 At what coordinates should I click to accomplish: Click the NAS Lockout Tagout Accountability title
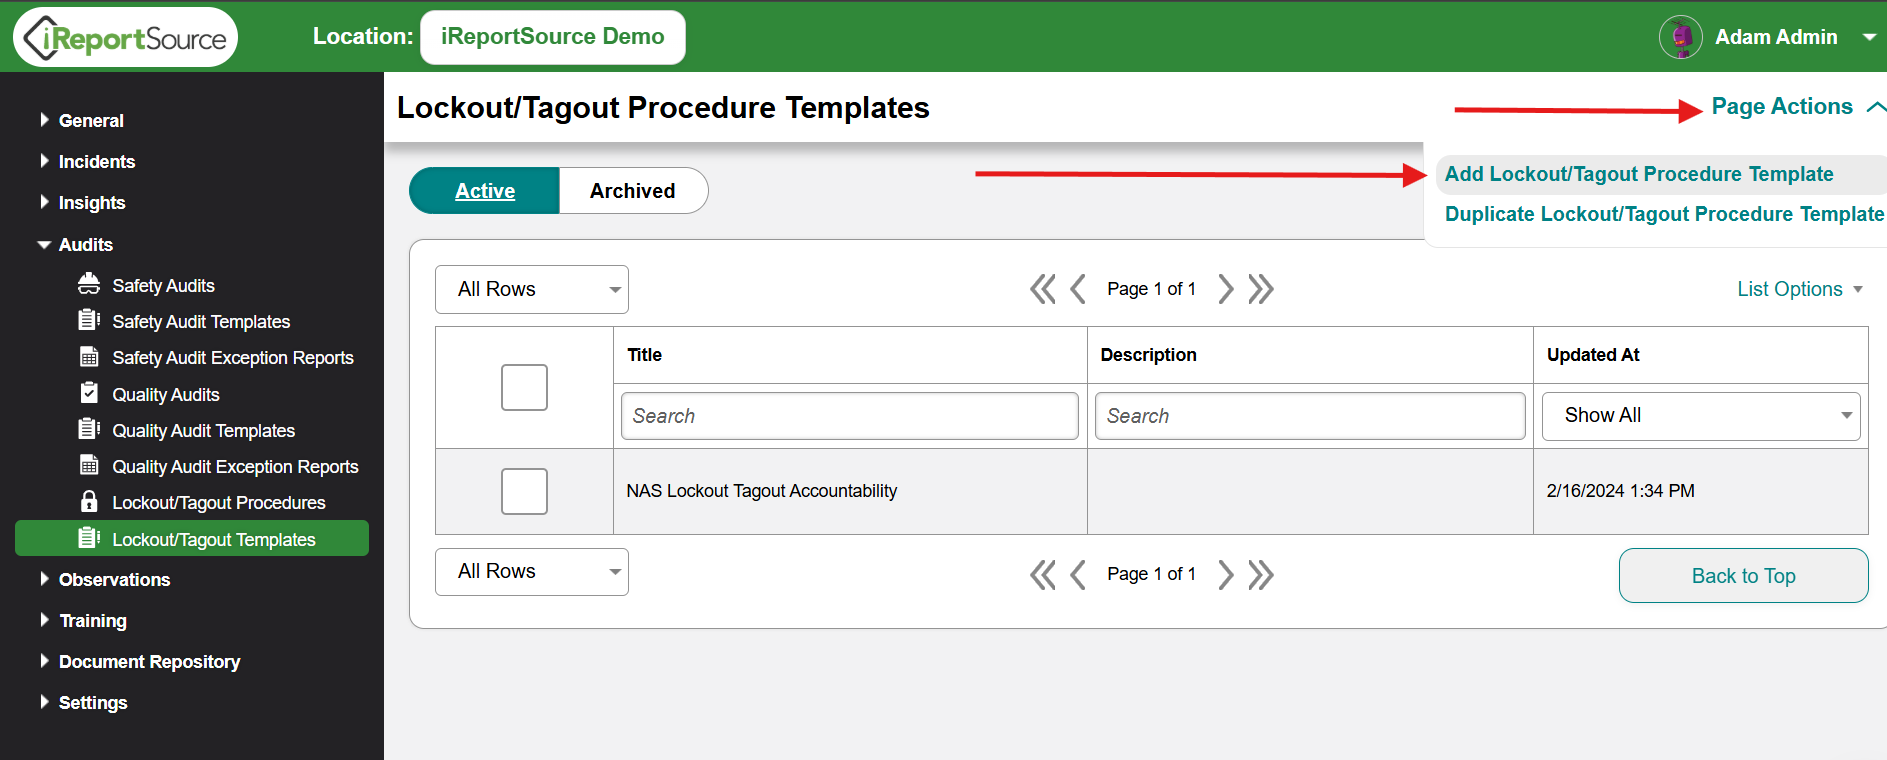pyautogui.click(x=761, y=491)
